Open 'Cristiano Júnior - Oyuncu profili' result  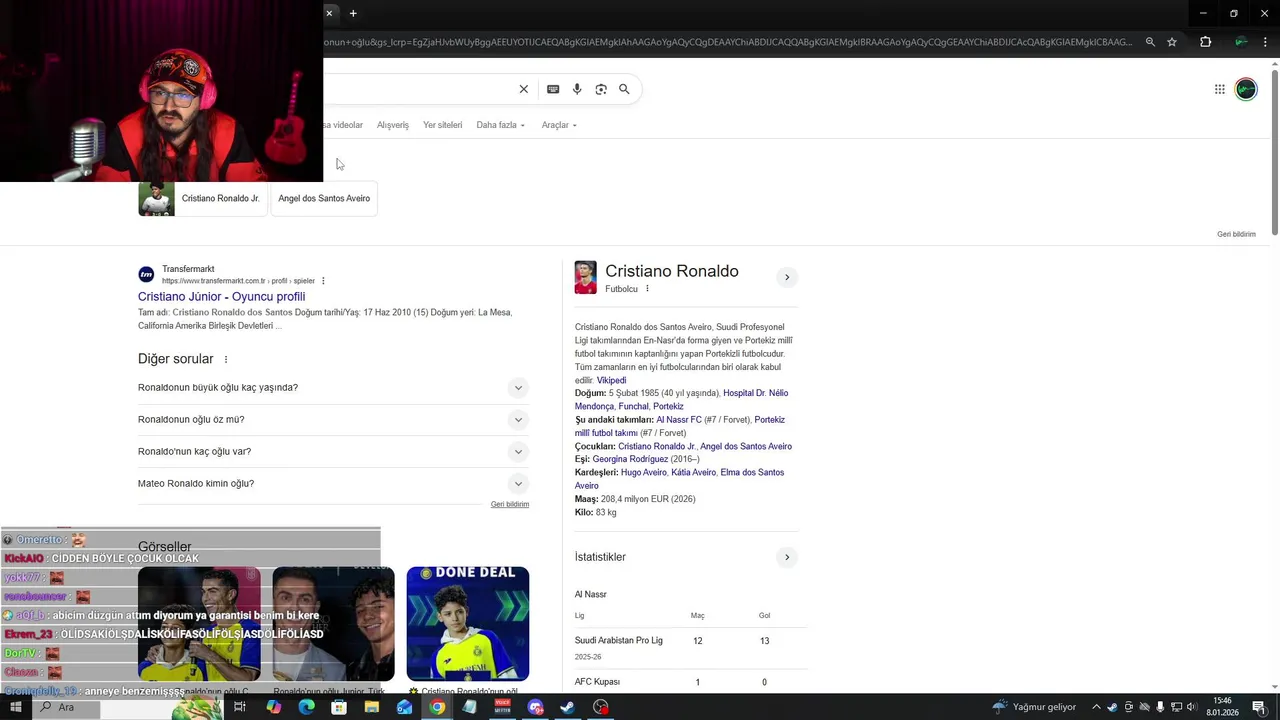point(221,297)
